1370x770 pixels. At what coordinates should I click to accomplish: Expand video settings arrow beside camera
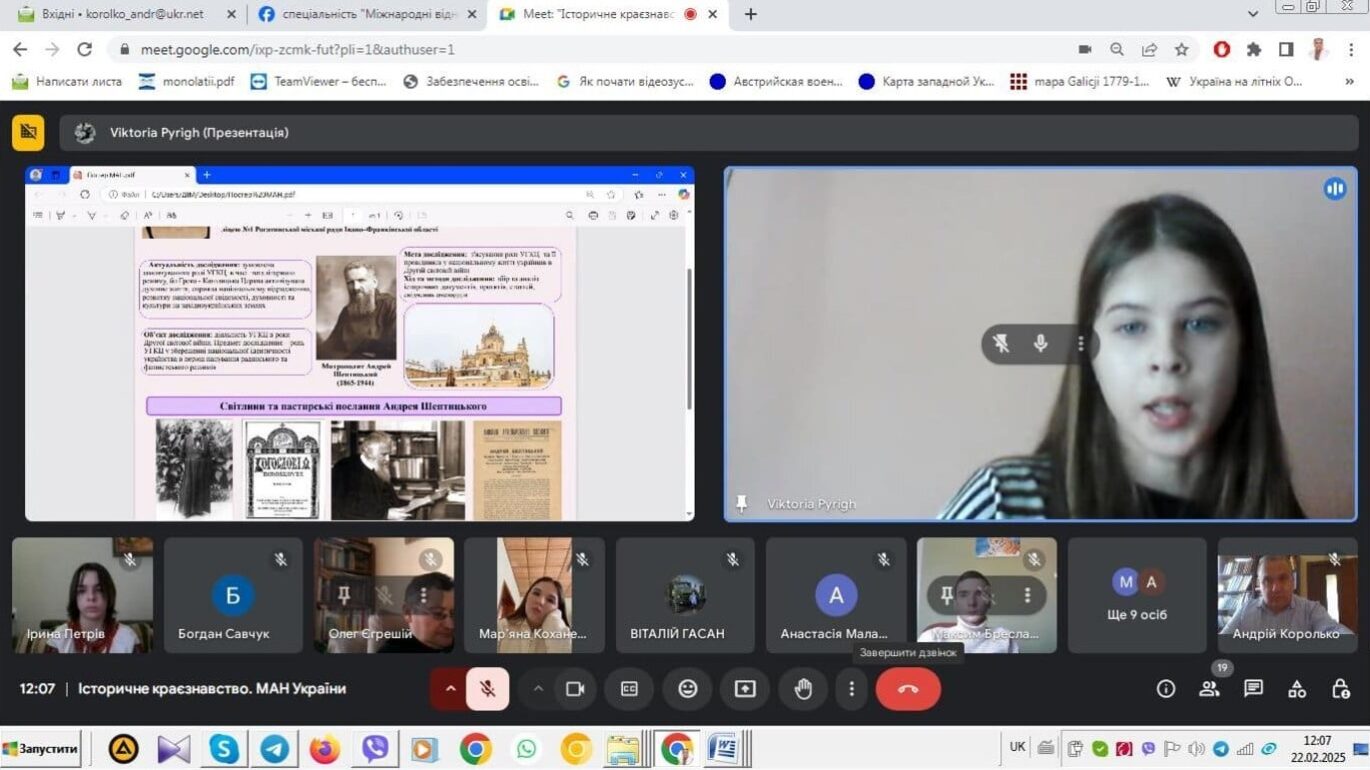(x=538, y=689)
